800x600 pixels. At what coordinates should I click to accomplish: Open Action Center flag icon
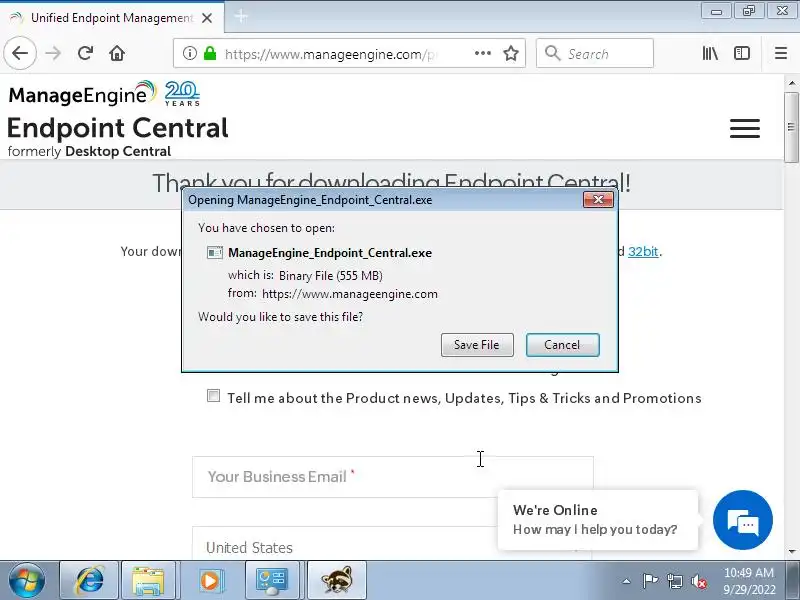(650, 581)
